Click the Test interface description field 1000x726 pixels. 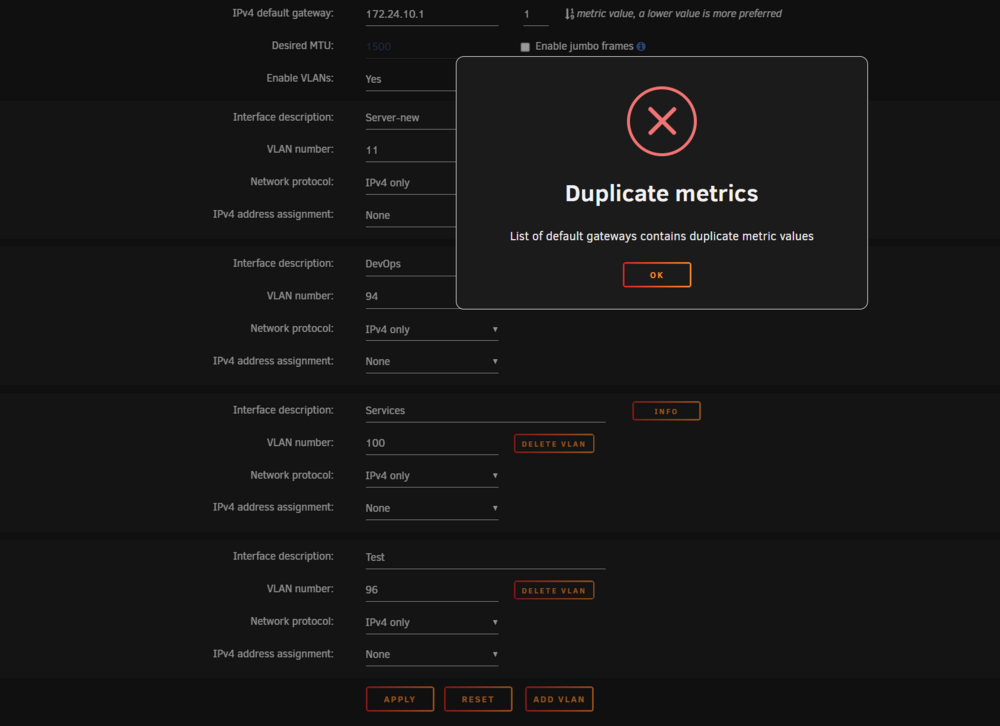pos(485,557)
